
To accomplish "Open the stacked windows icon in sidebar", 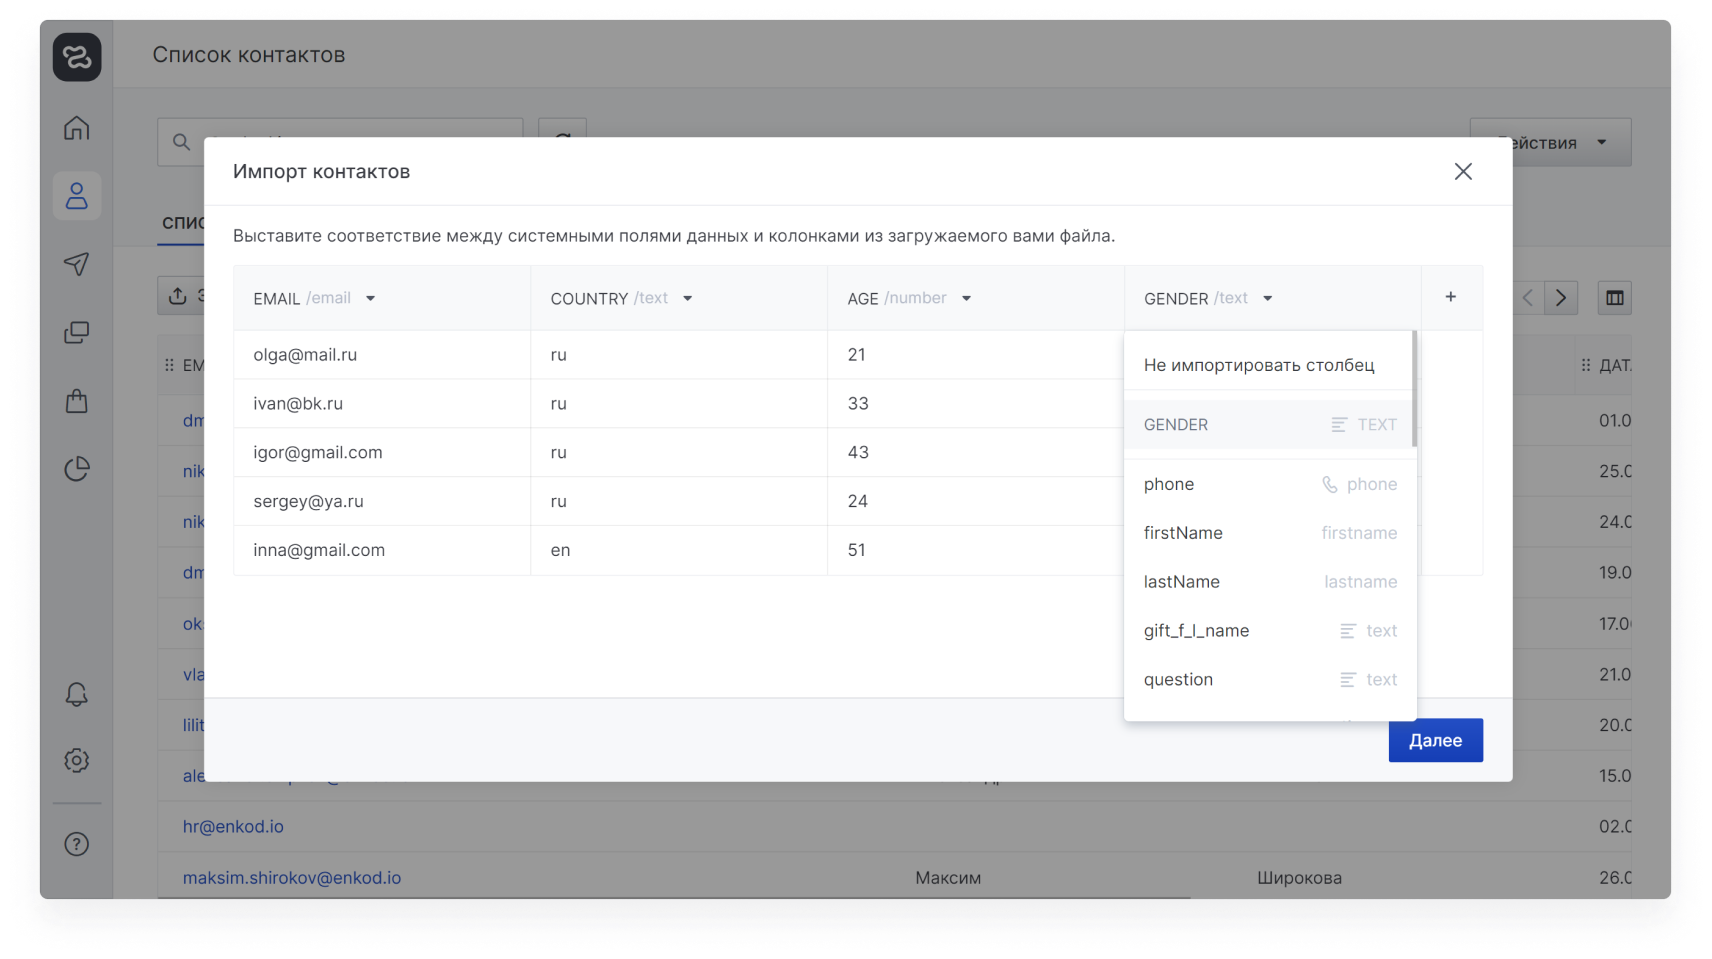I will click(x=77, y=332).
